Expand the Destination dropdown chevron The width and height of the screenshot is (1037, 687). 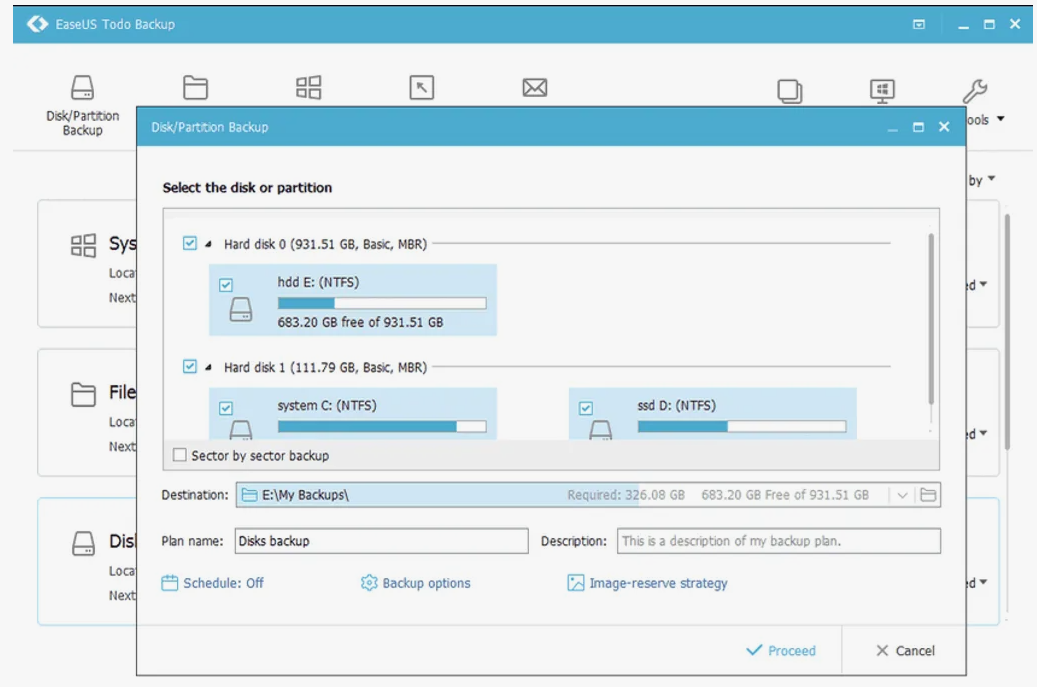tap(902, 495)
